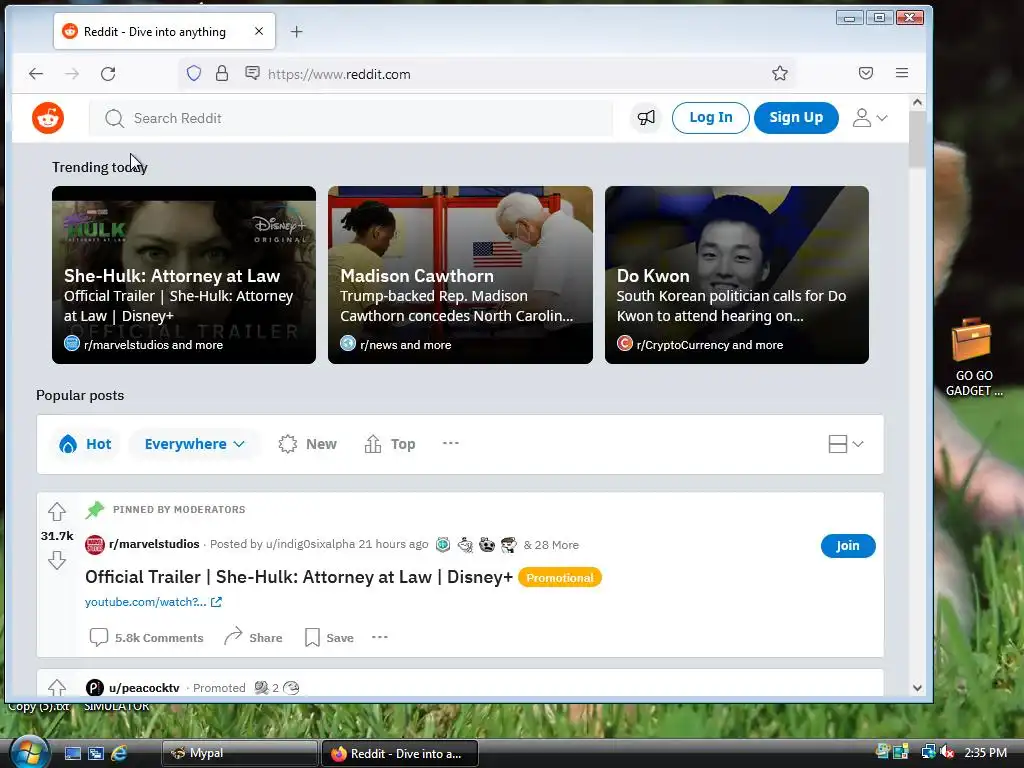Click the browser address bar URL
Screen dimensions: 1024x768
pyautogui.click(x=340, y=74)
